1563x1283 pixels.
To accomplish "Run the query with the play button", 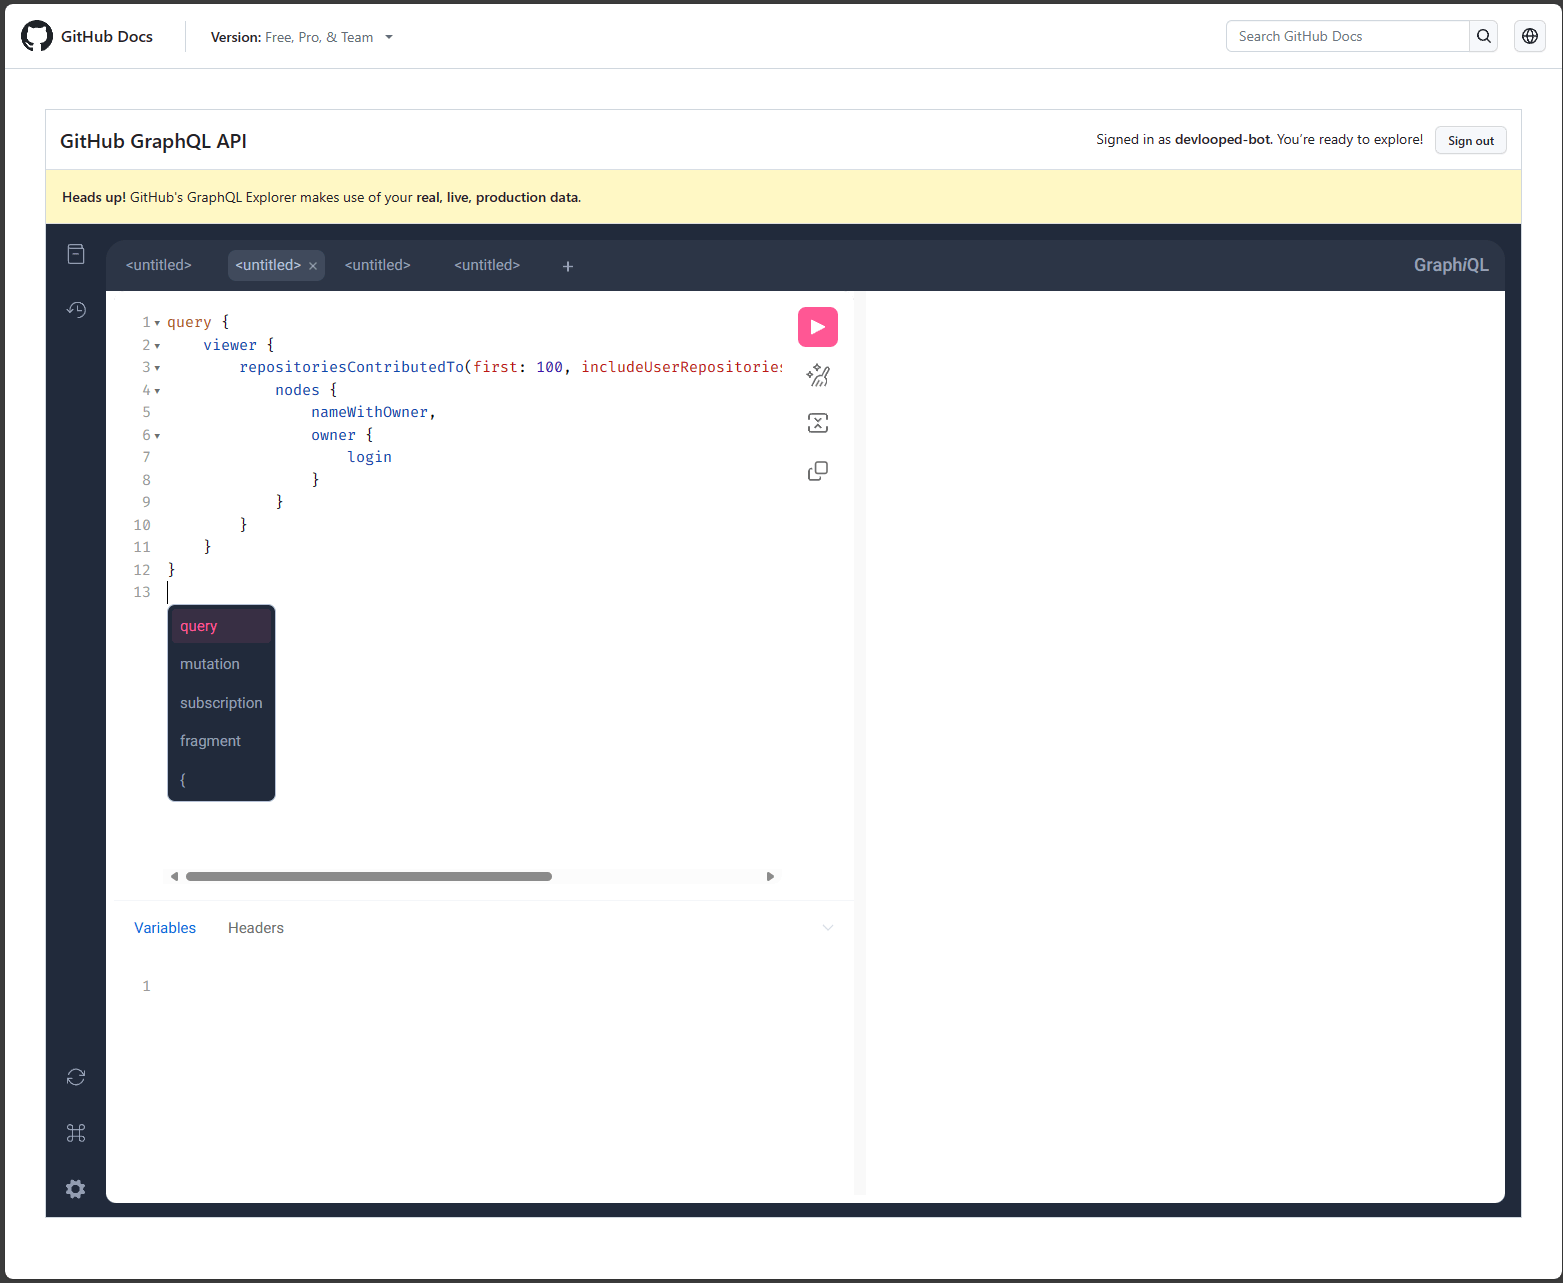I will (x=817, y=327).
